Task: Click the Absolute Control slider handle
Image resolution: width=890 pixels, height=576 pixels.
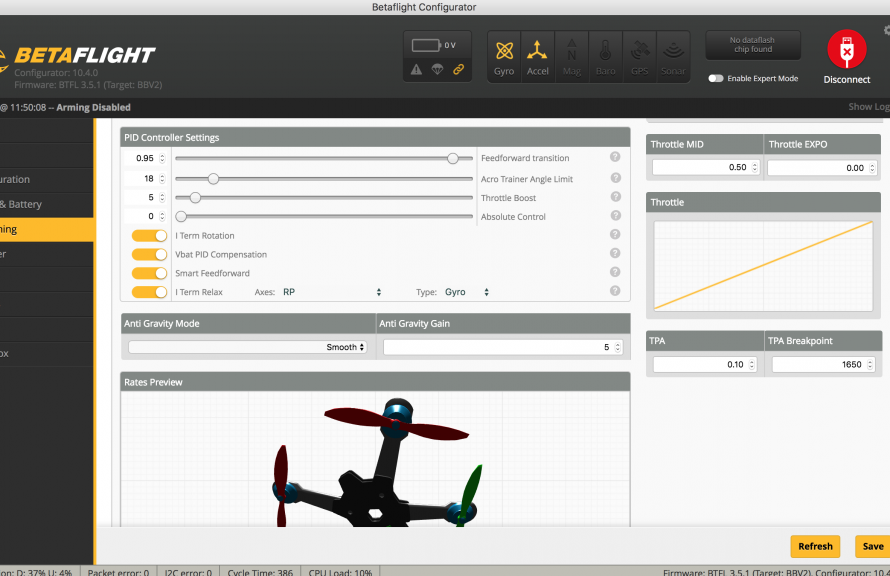Action: click(x=181, y=216)
